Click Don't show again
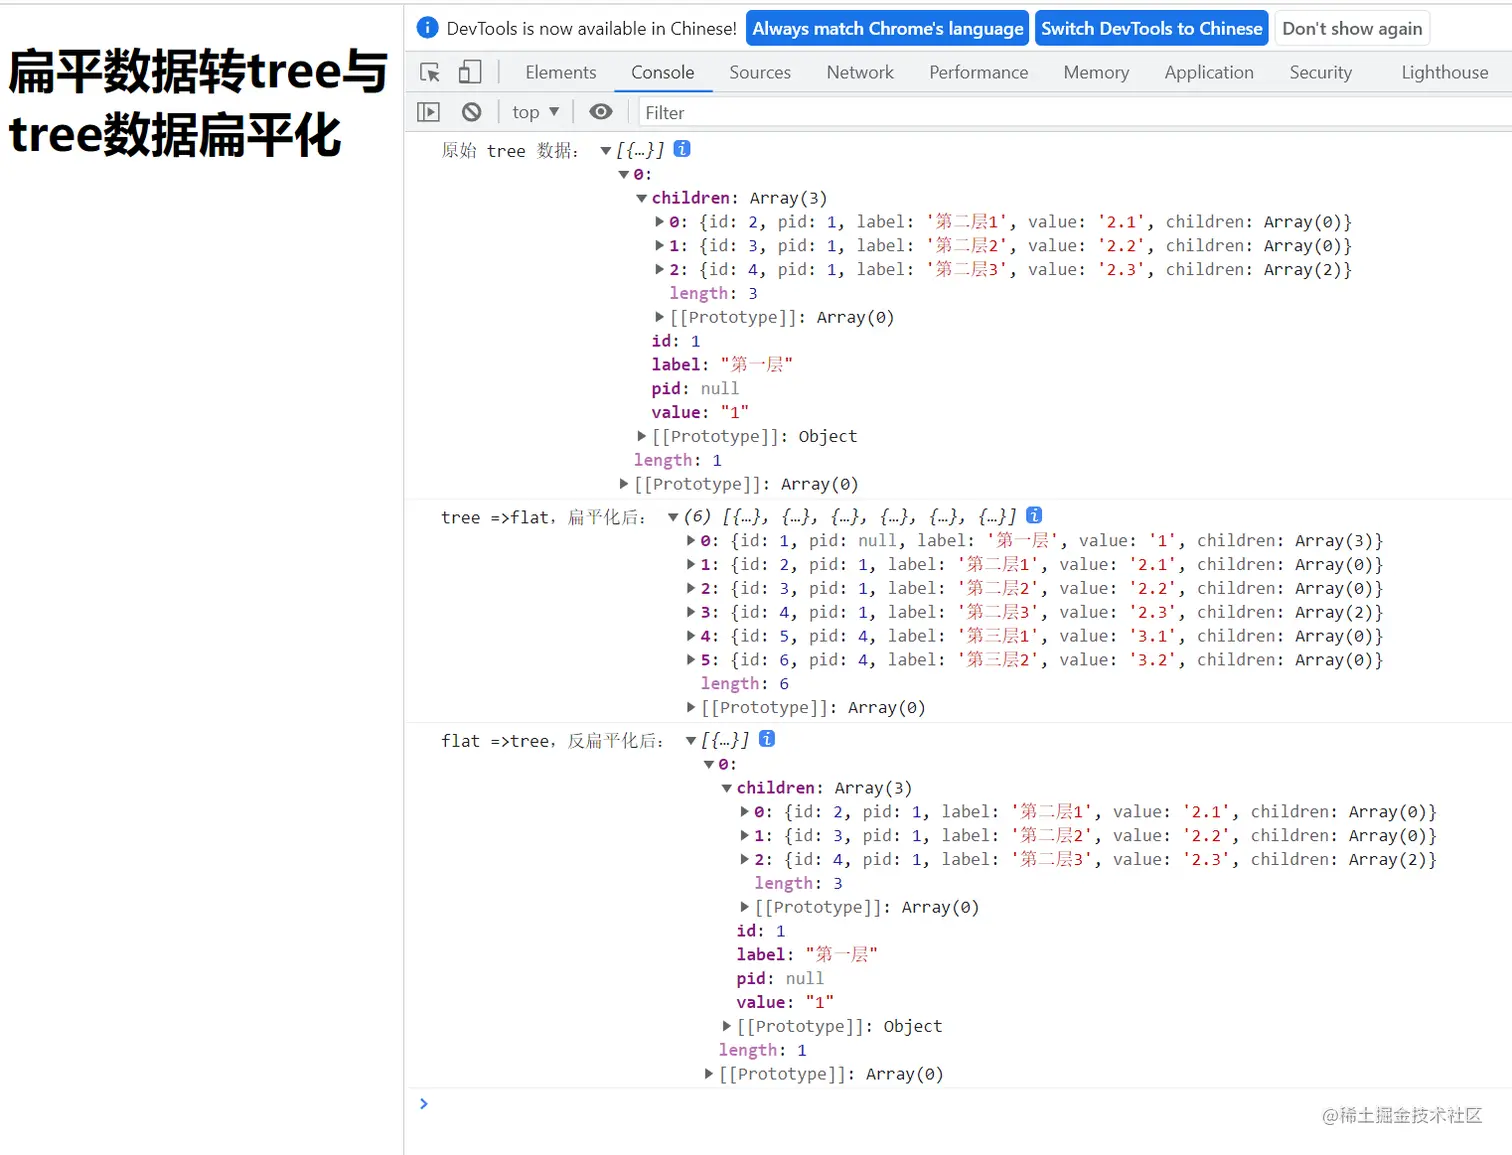The width and height of the screenshot is (1512, 1155). click(1352, 28)
